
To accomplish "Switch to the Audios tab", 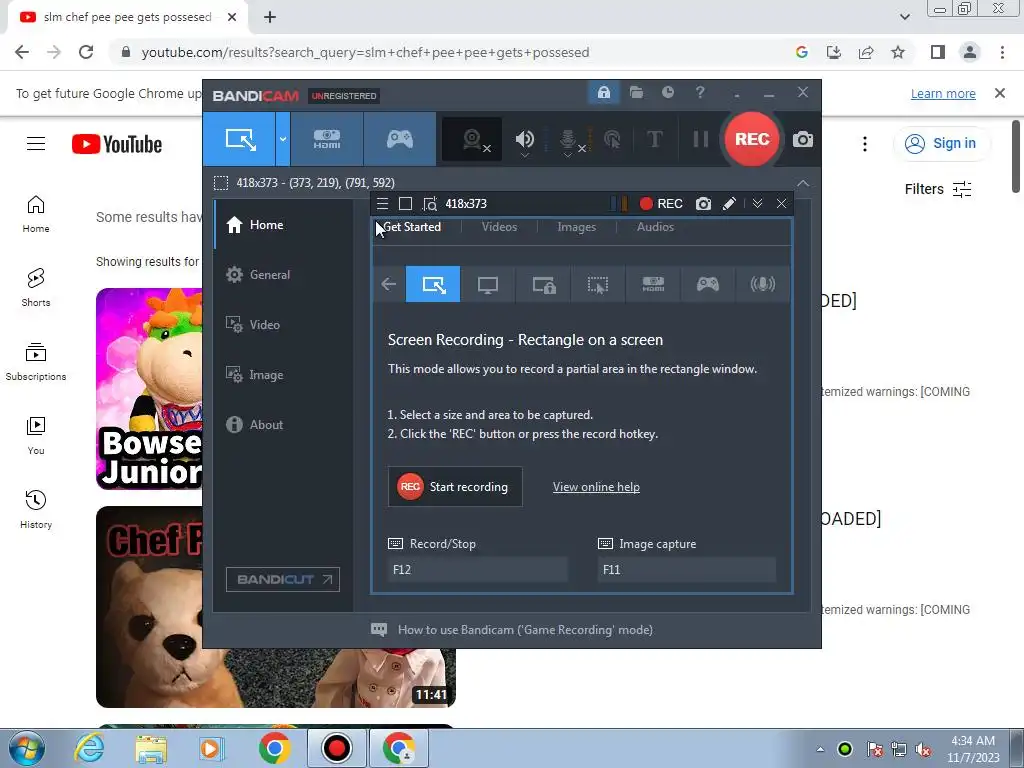I will (655, 227).
